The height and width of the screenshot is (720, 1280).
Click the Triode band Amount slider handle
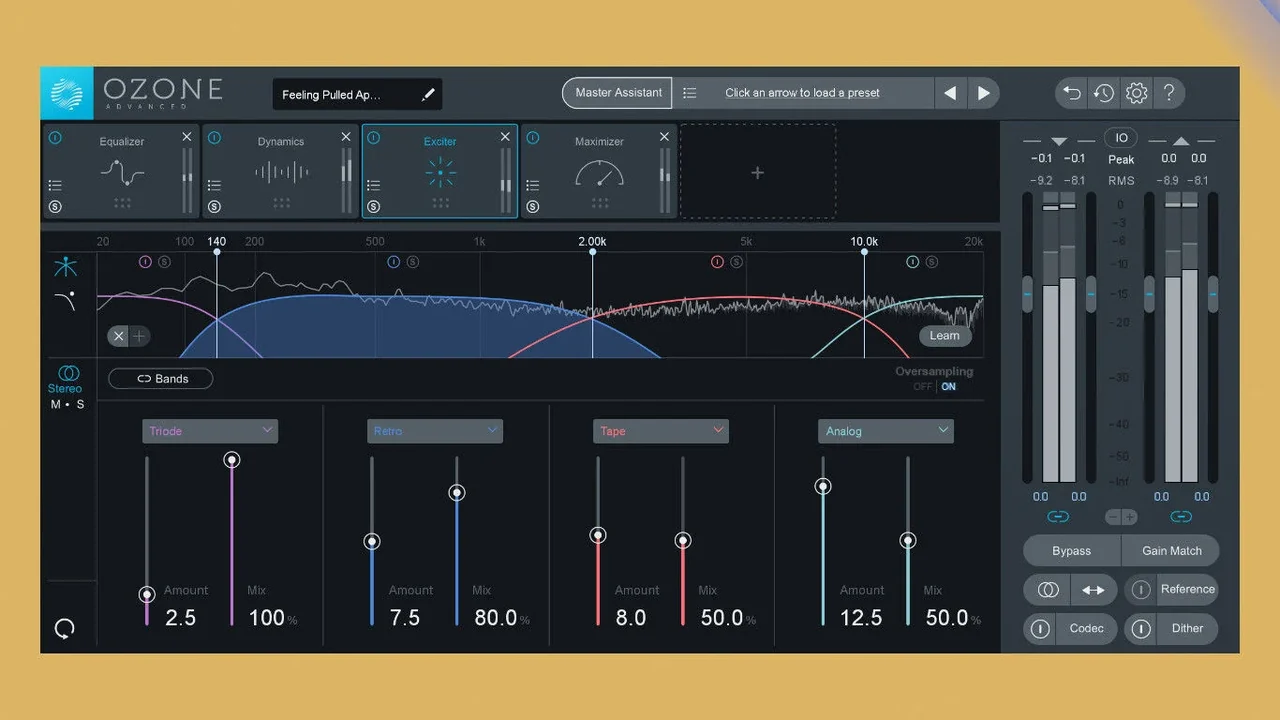[147, 594]
